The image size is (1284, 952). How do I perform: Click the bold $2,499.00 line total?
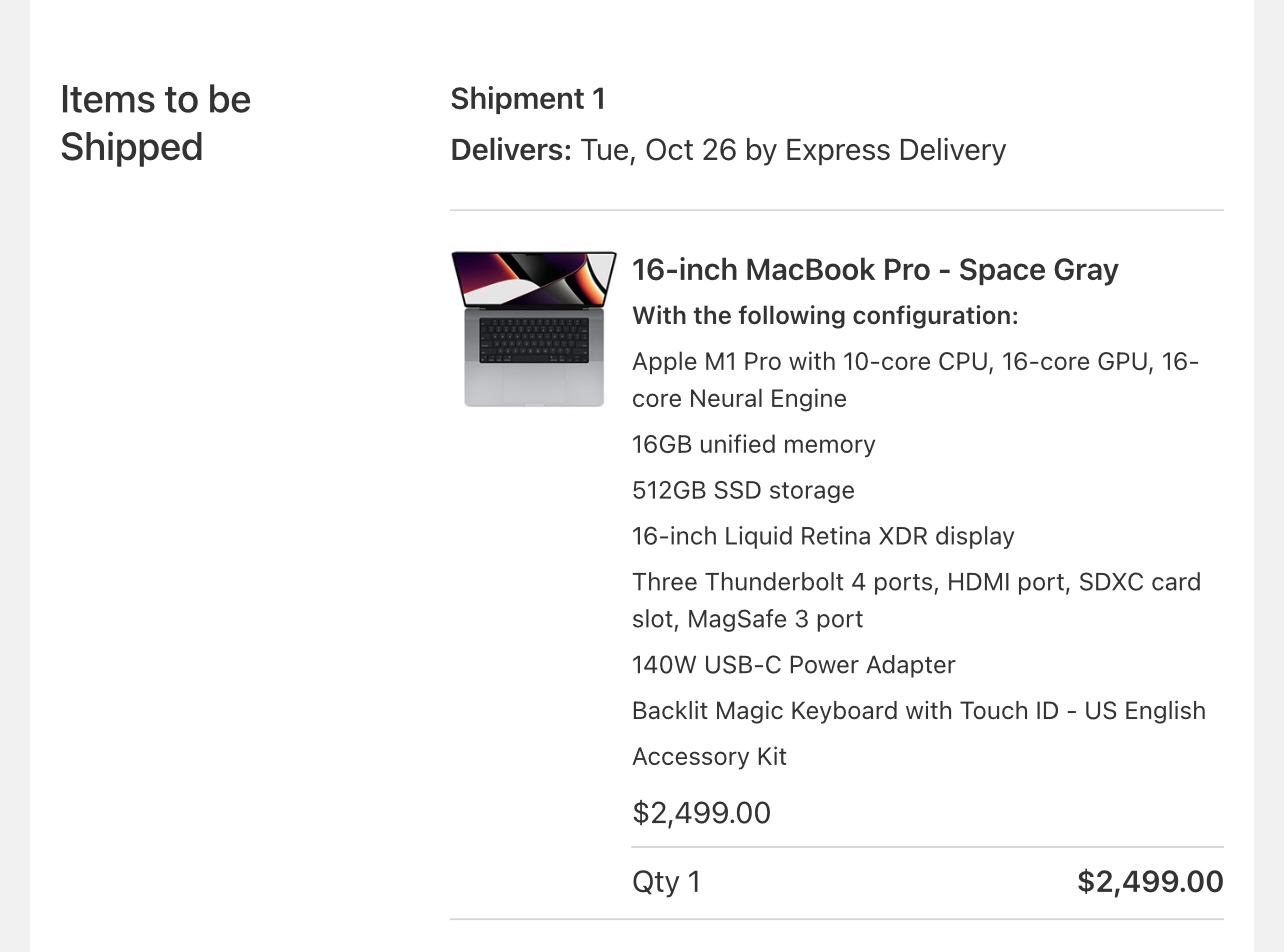(1150, 882)
